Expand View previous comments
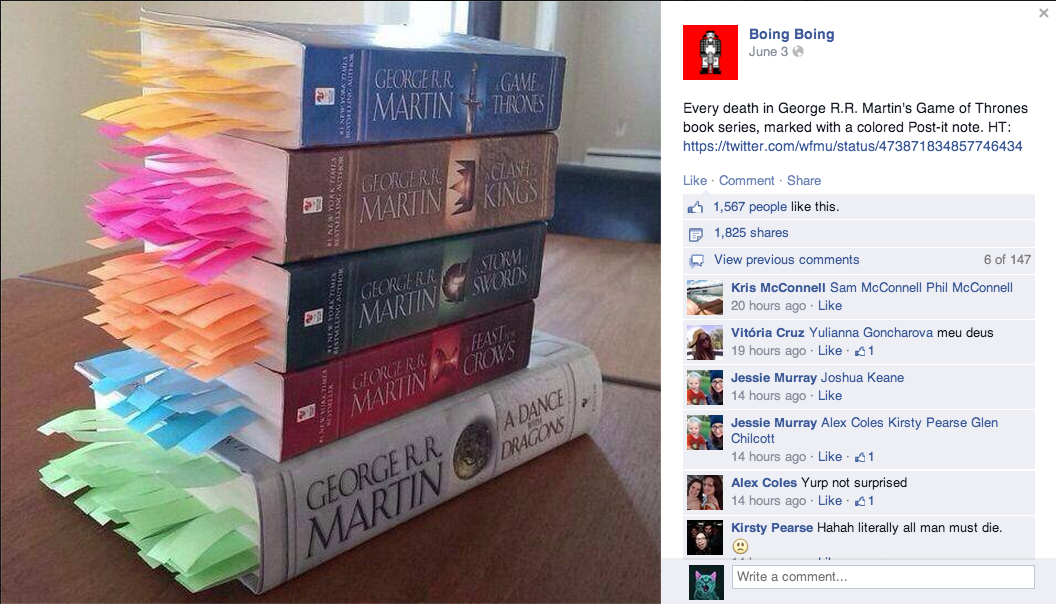 coord(787,260)
